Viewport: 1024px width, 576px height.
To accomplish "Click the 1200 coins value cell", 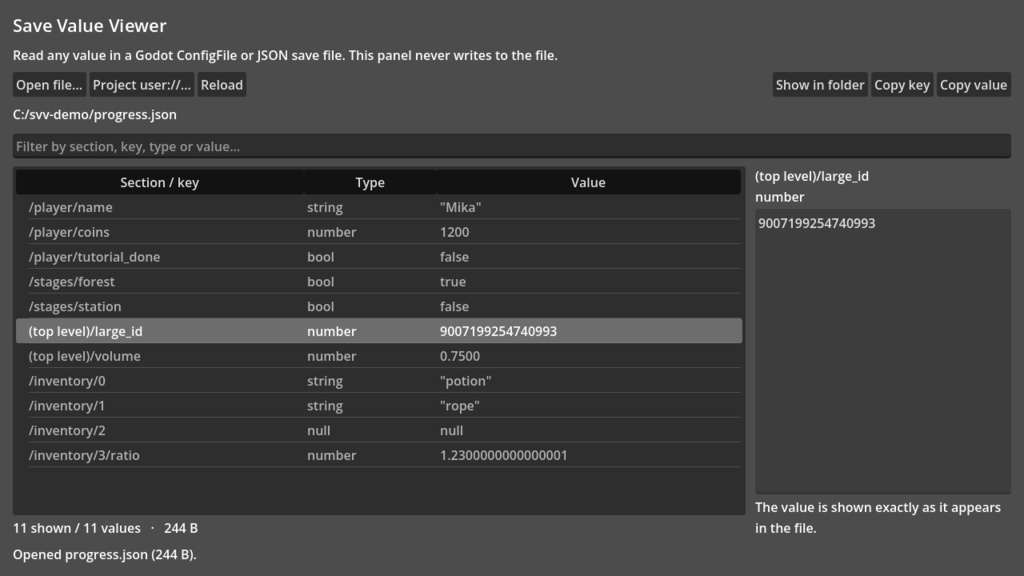I will click(x=455, y=232).
